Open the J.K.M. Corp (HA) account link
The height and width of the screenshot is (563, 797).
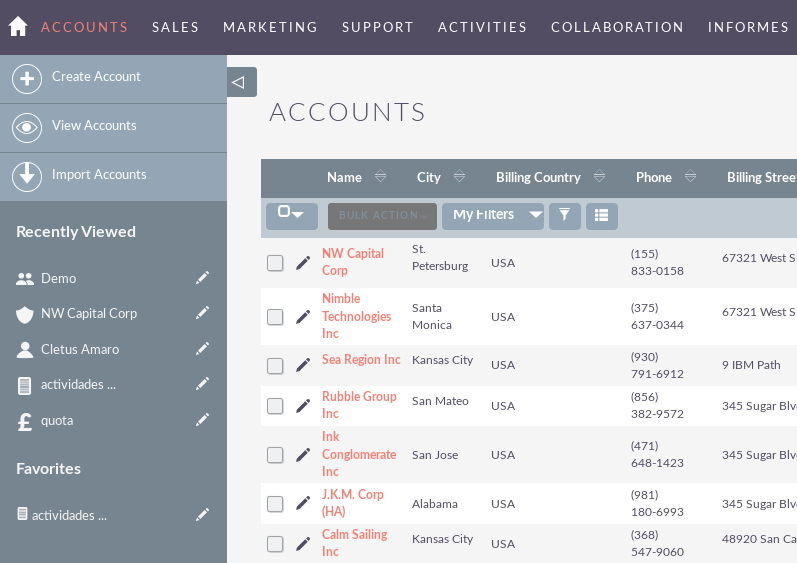(x=353, y=503)
